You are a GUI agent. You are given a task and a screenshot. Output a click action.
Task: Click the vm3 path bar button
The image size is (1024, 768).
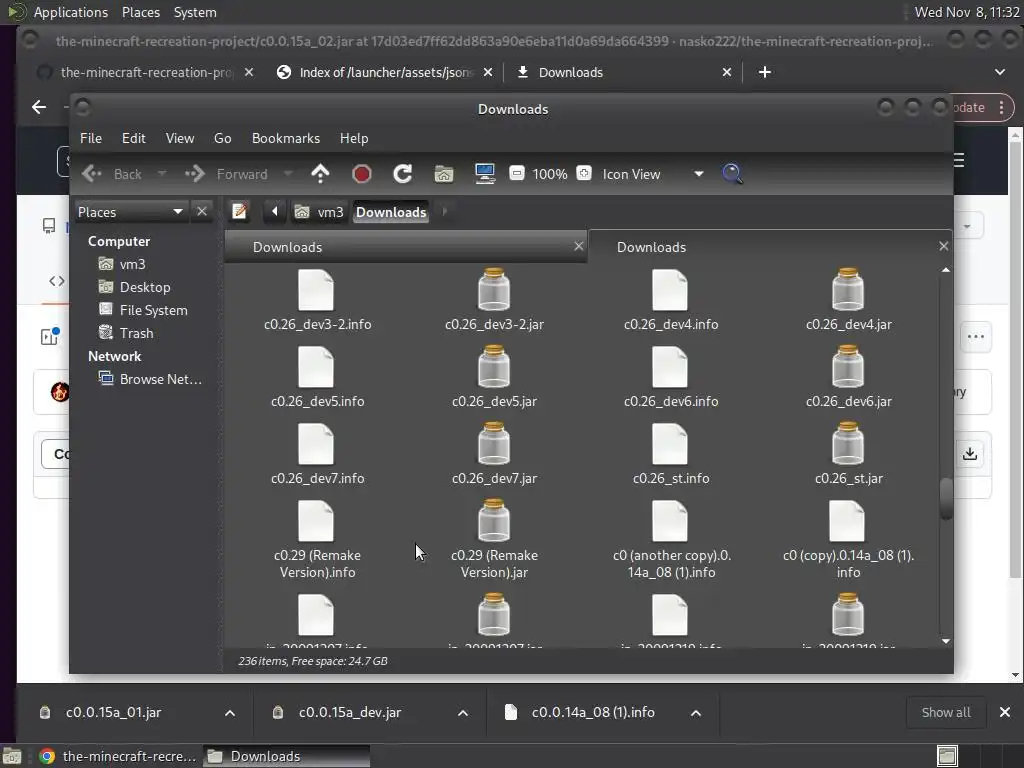tap(319, 212)
